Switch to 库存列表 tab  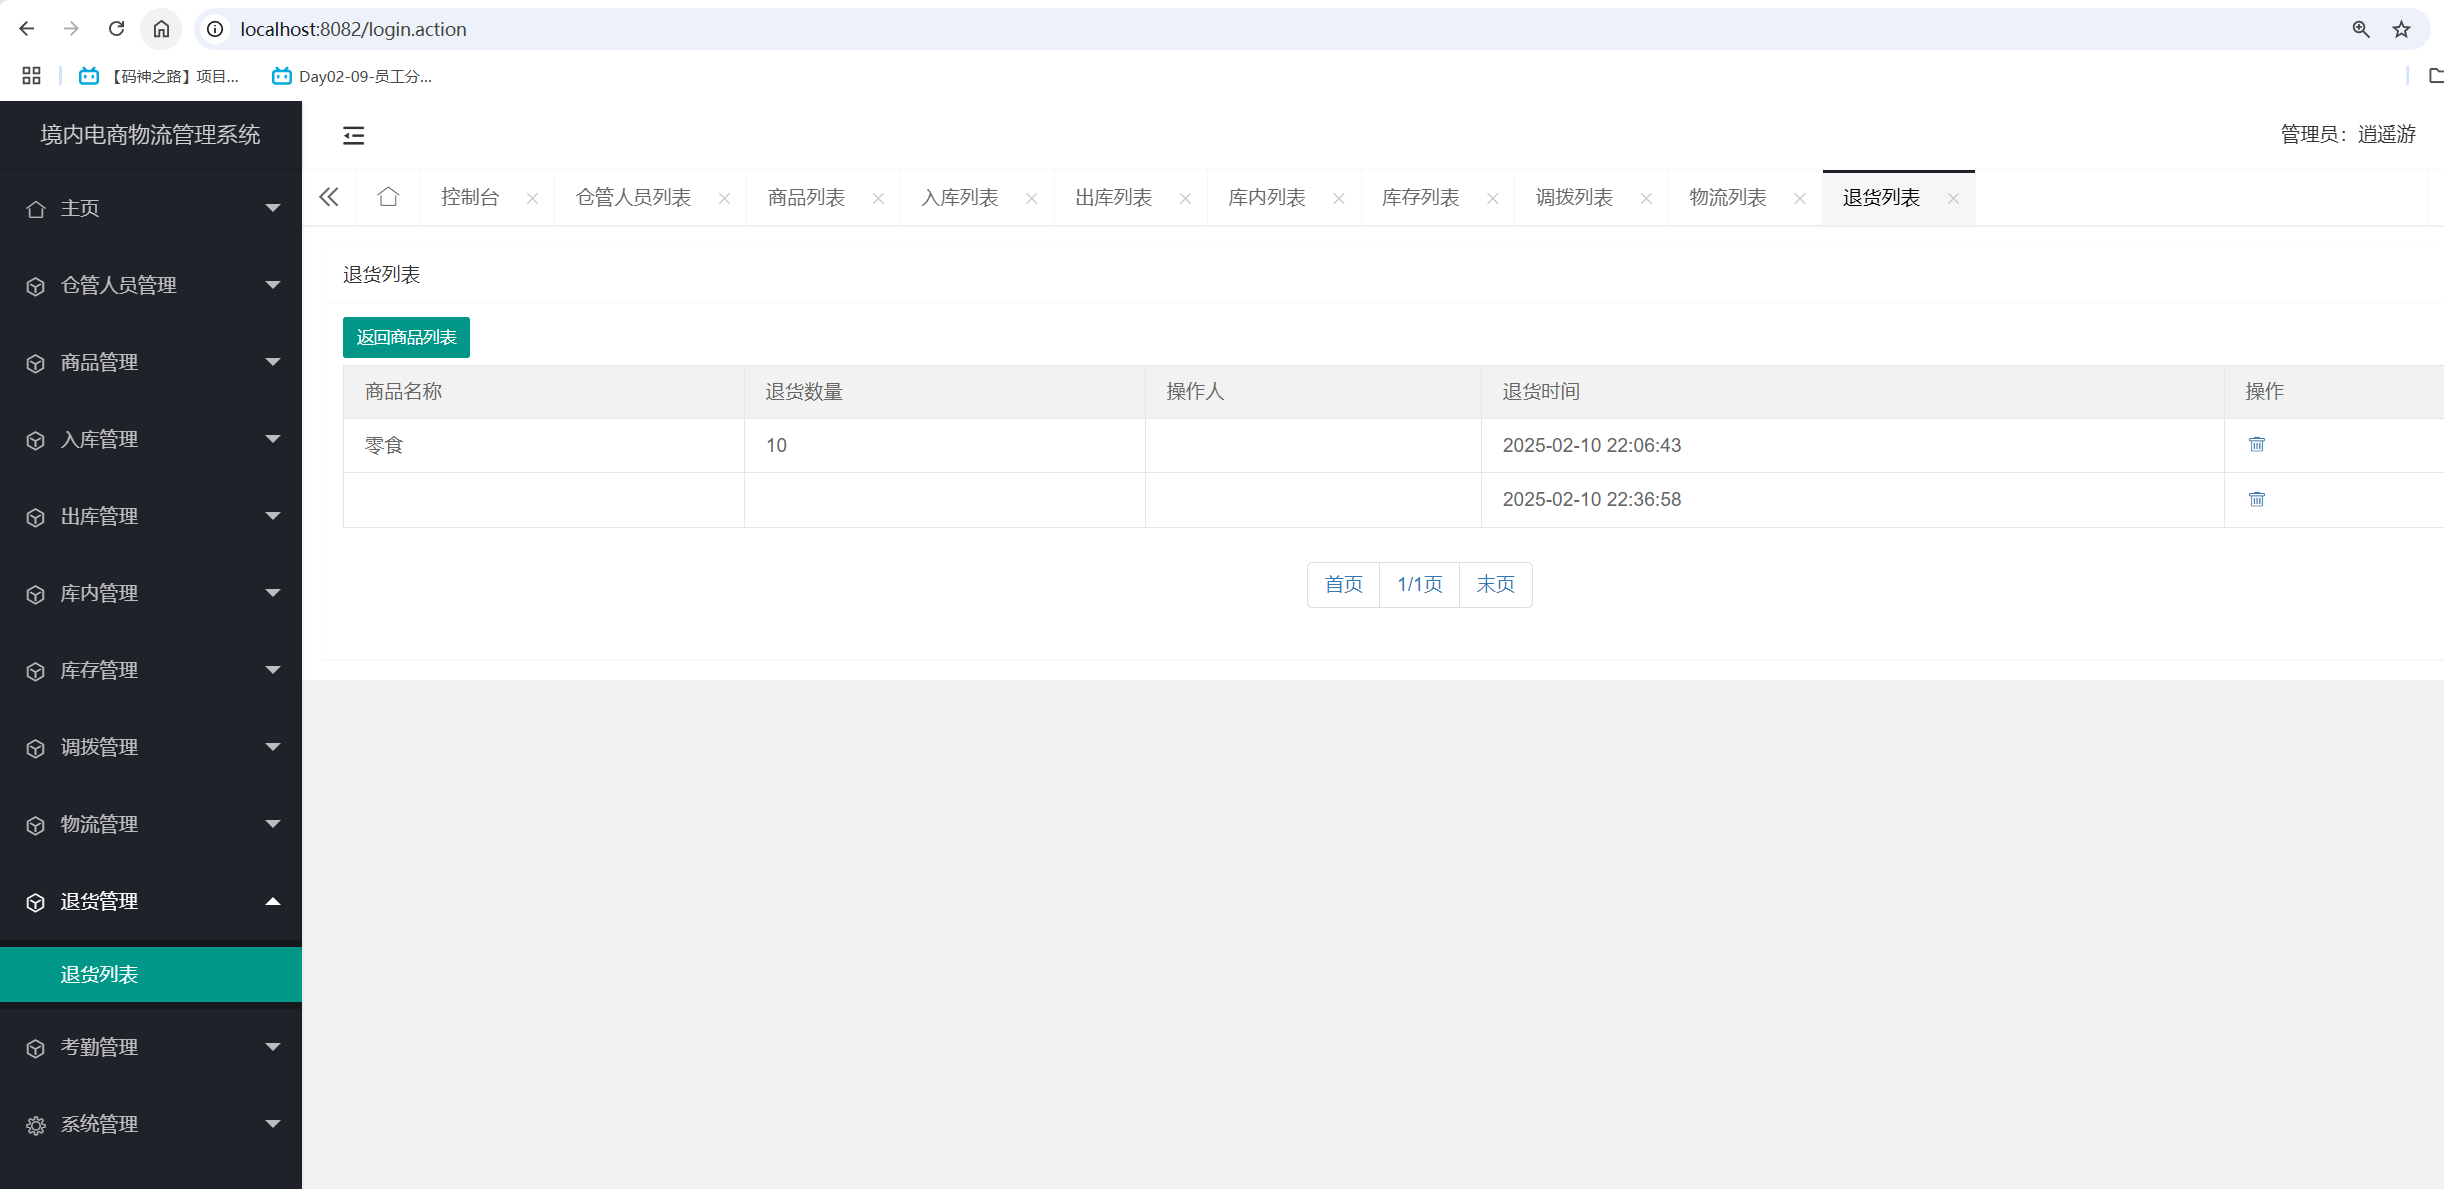tap(1420, 198)
